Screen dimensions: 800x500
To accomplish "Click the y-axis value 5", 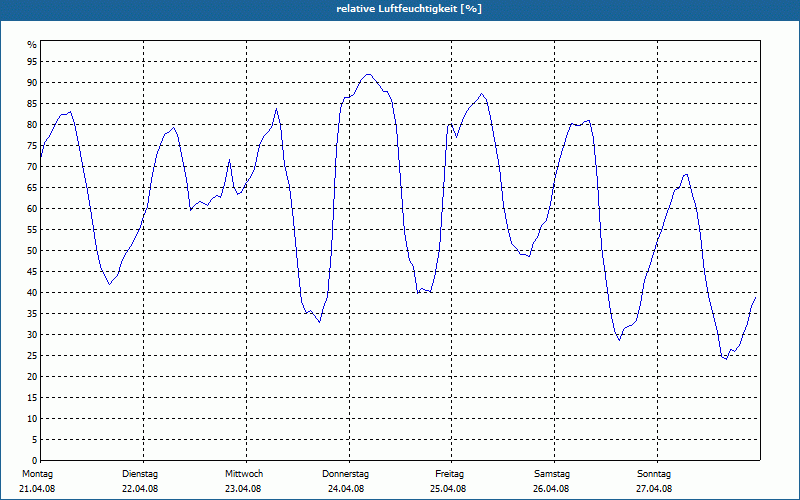I will point(34,440).
